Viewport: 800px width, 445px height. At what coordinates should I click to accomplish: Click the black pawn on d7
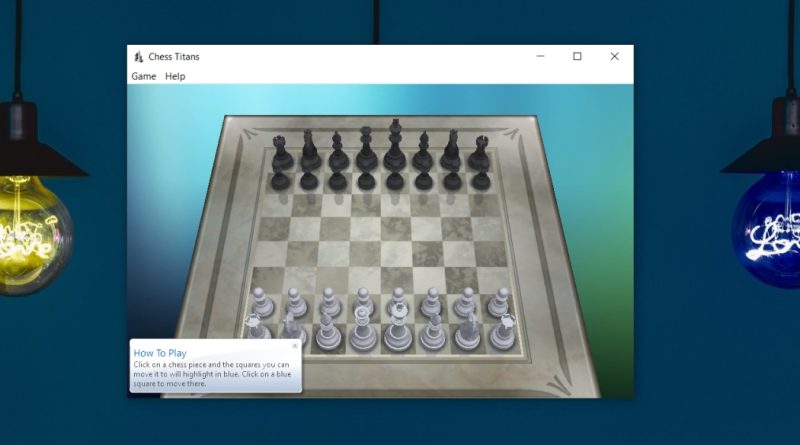[366, 177]
